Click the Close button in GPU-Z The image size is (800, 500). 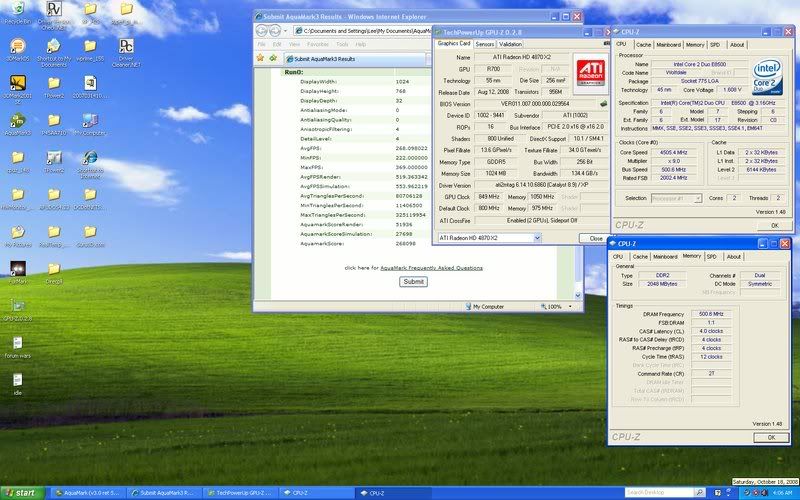click(x=594, y=238)
